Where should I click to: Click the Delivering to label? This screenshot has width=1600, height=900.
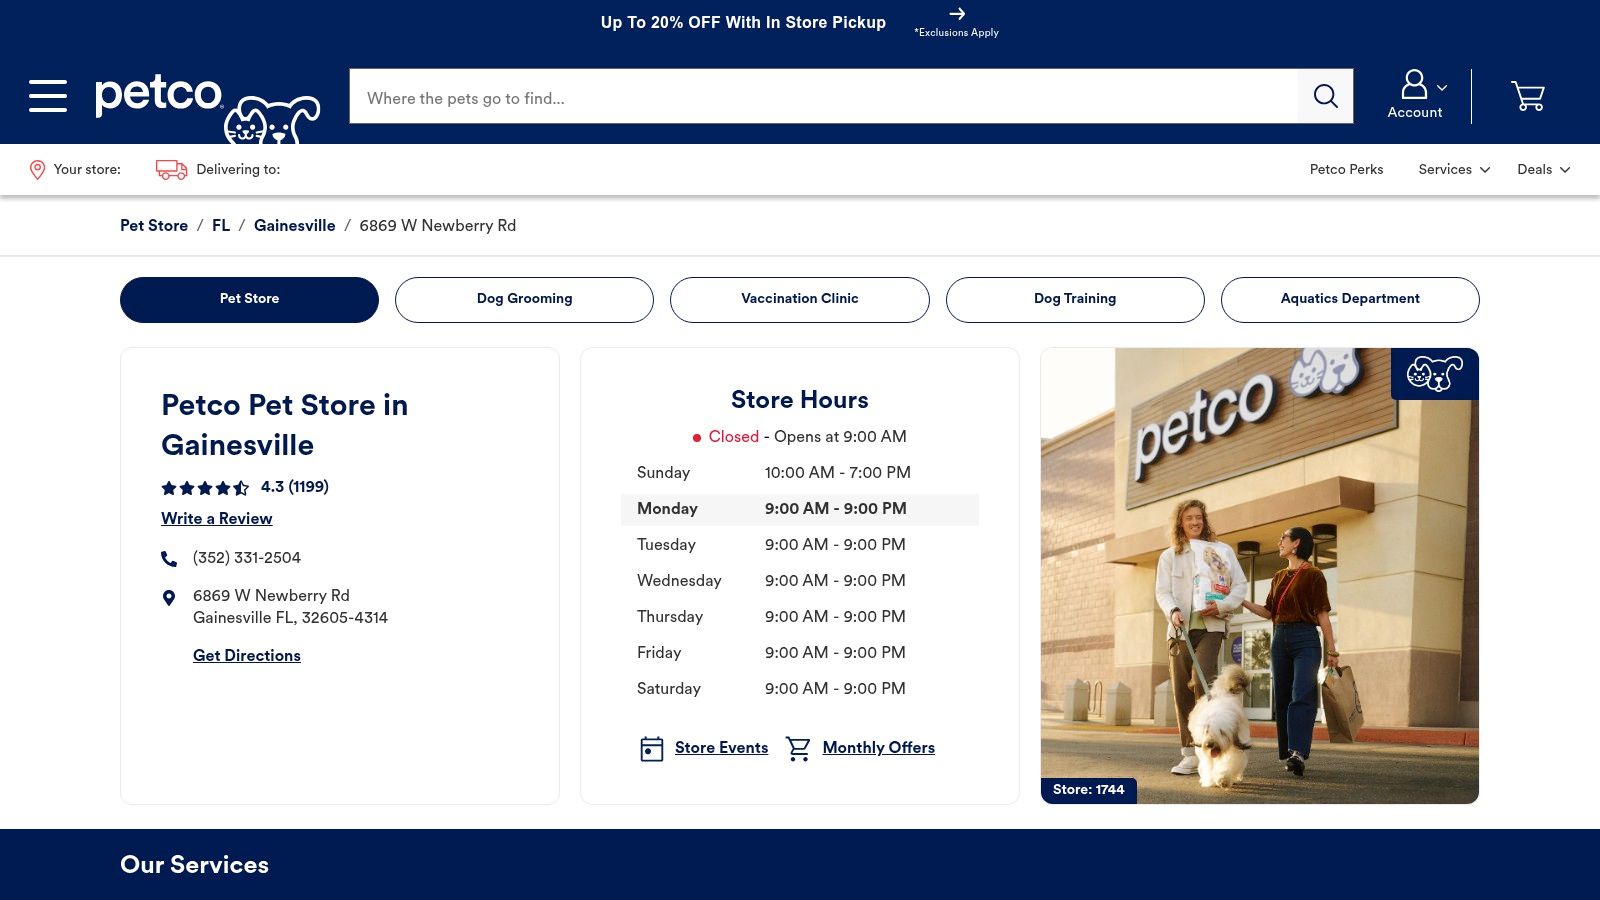click(238, 170)
